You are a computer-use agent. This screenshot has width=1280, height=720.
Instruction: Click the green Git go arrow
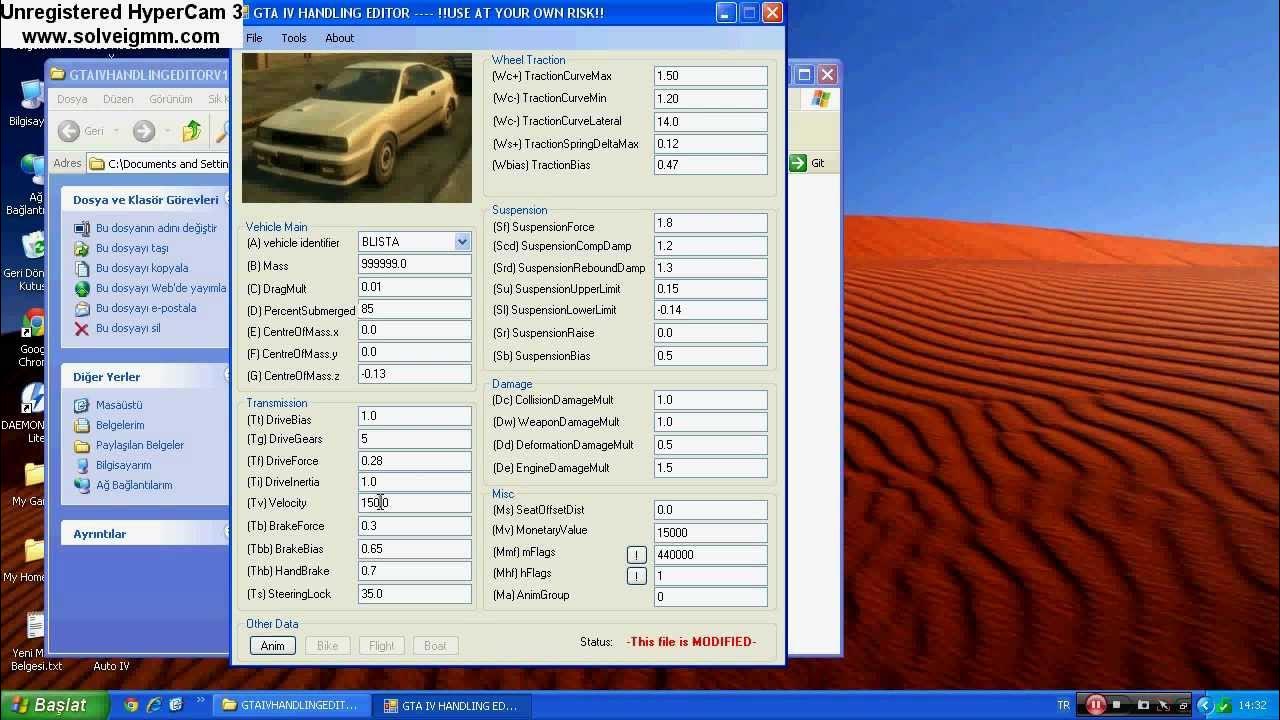(x=798, y=163)
